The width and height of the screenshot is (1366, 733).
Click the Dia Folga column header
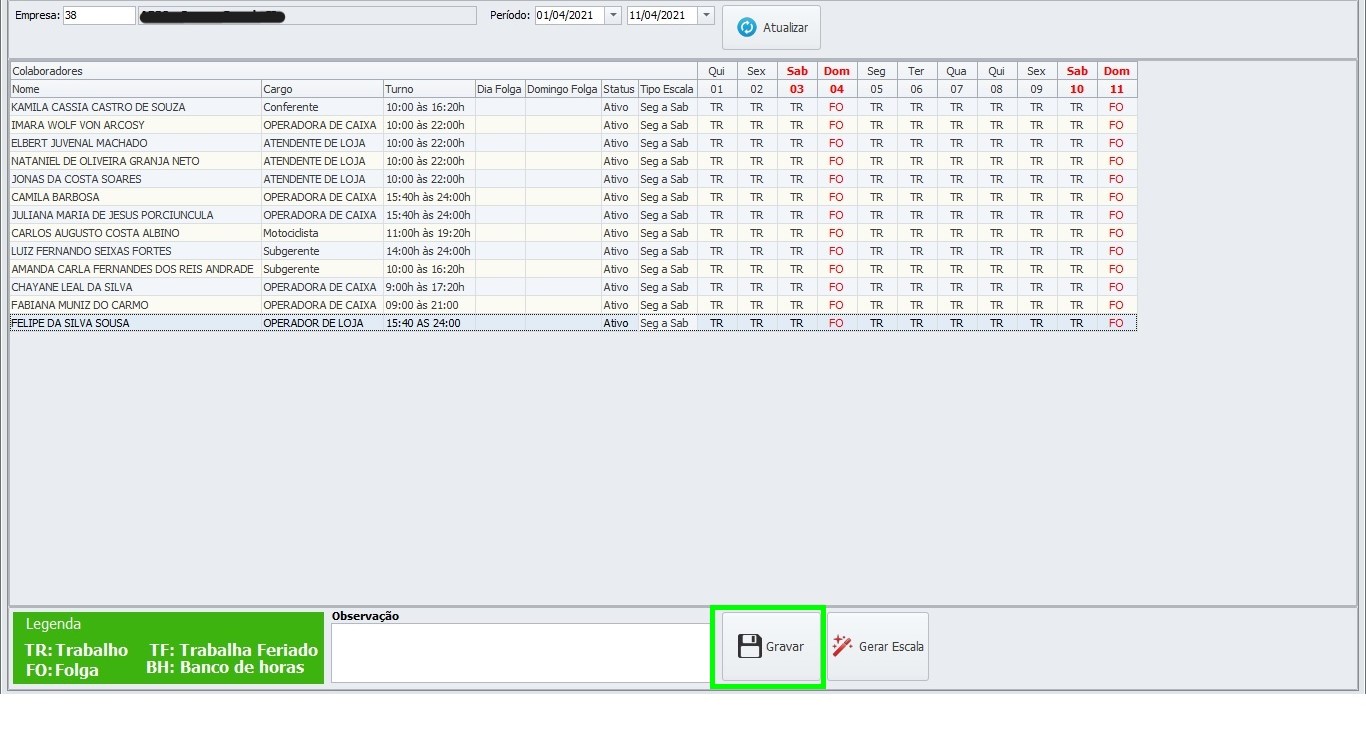[499, 89]
